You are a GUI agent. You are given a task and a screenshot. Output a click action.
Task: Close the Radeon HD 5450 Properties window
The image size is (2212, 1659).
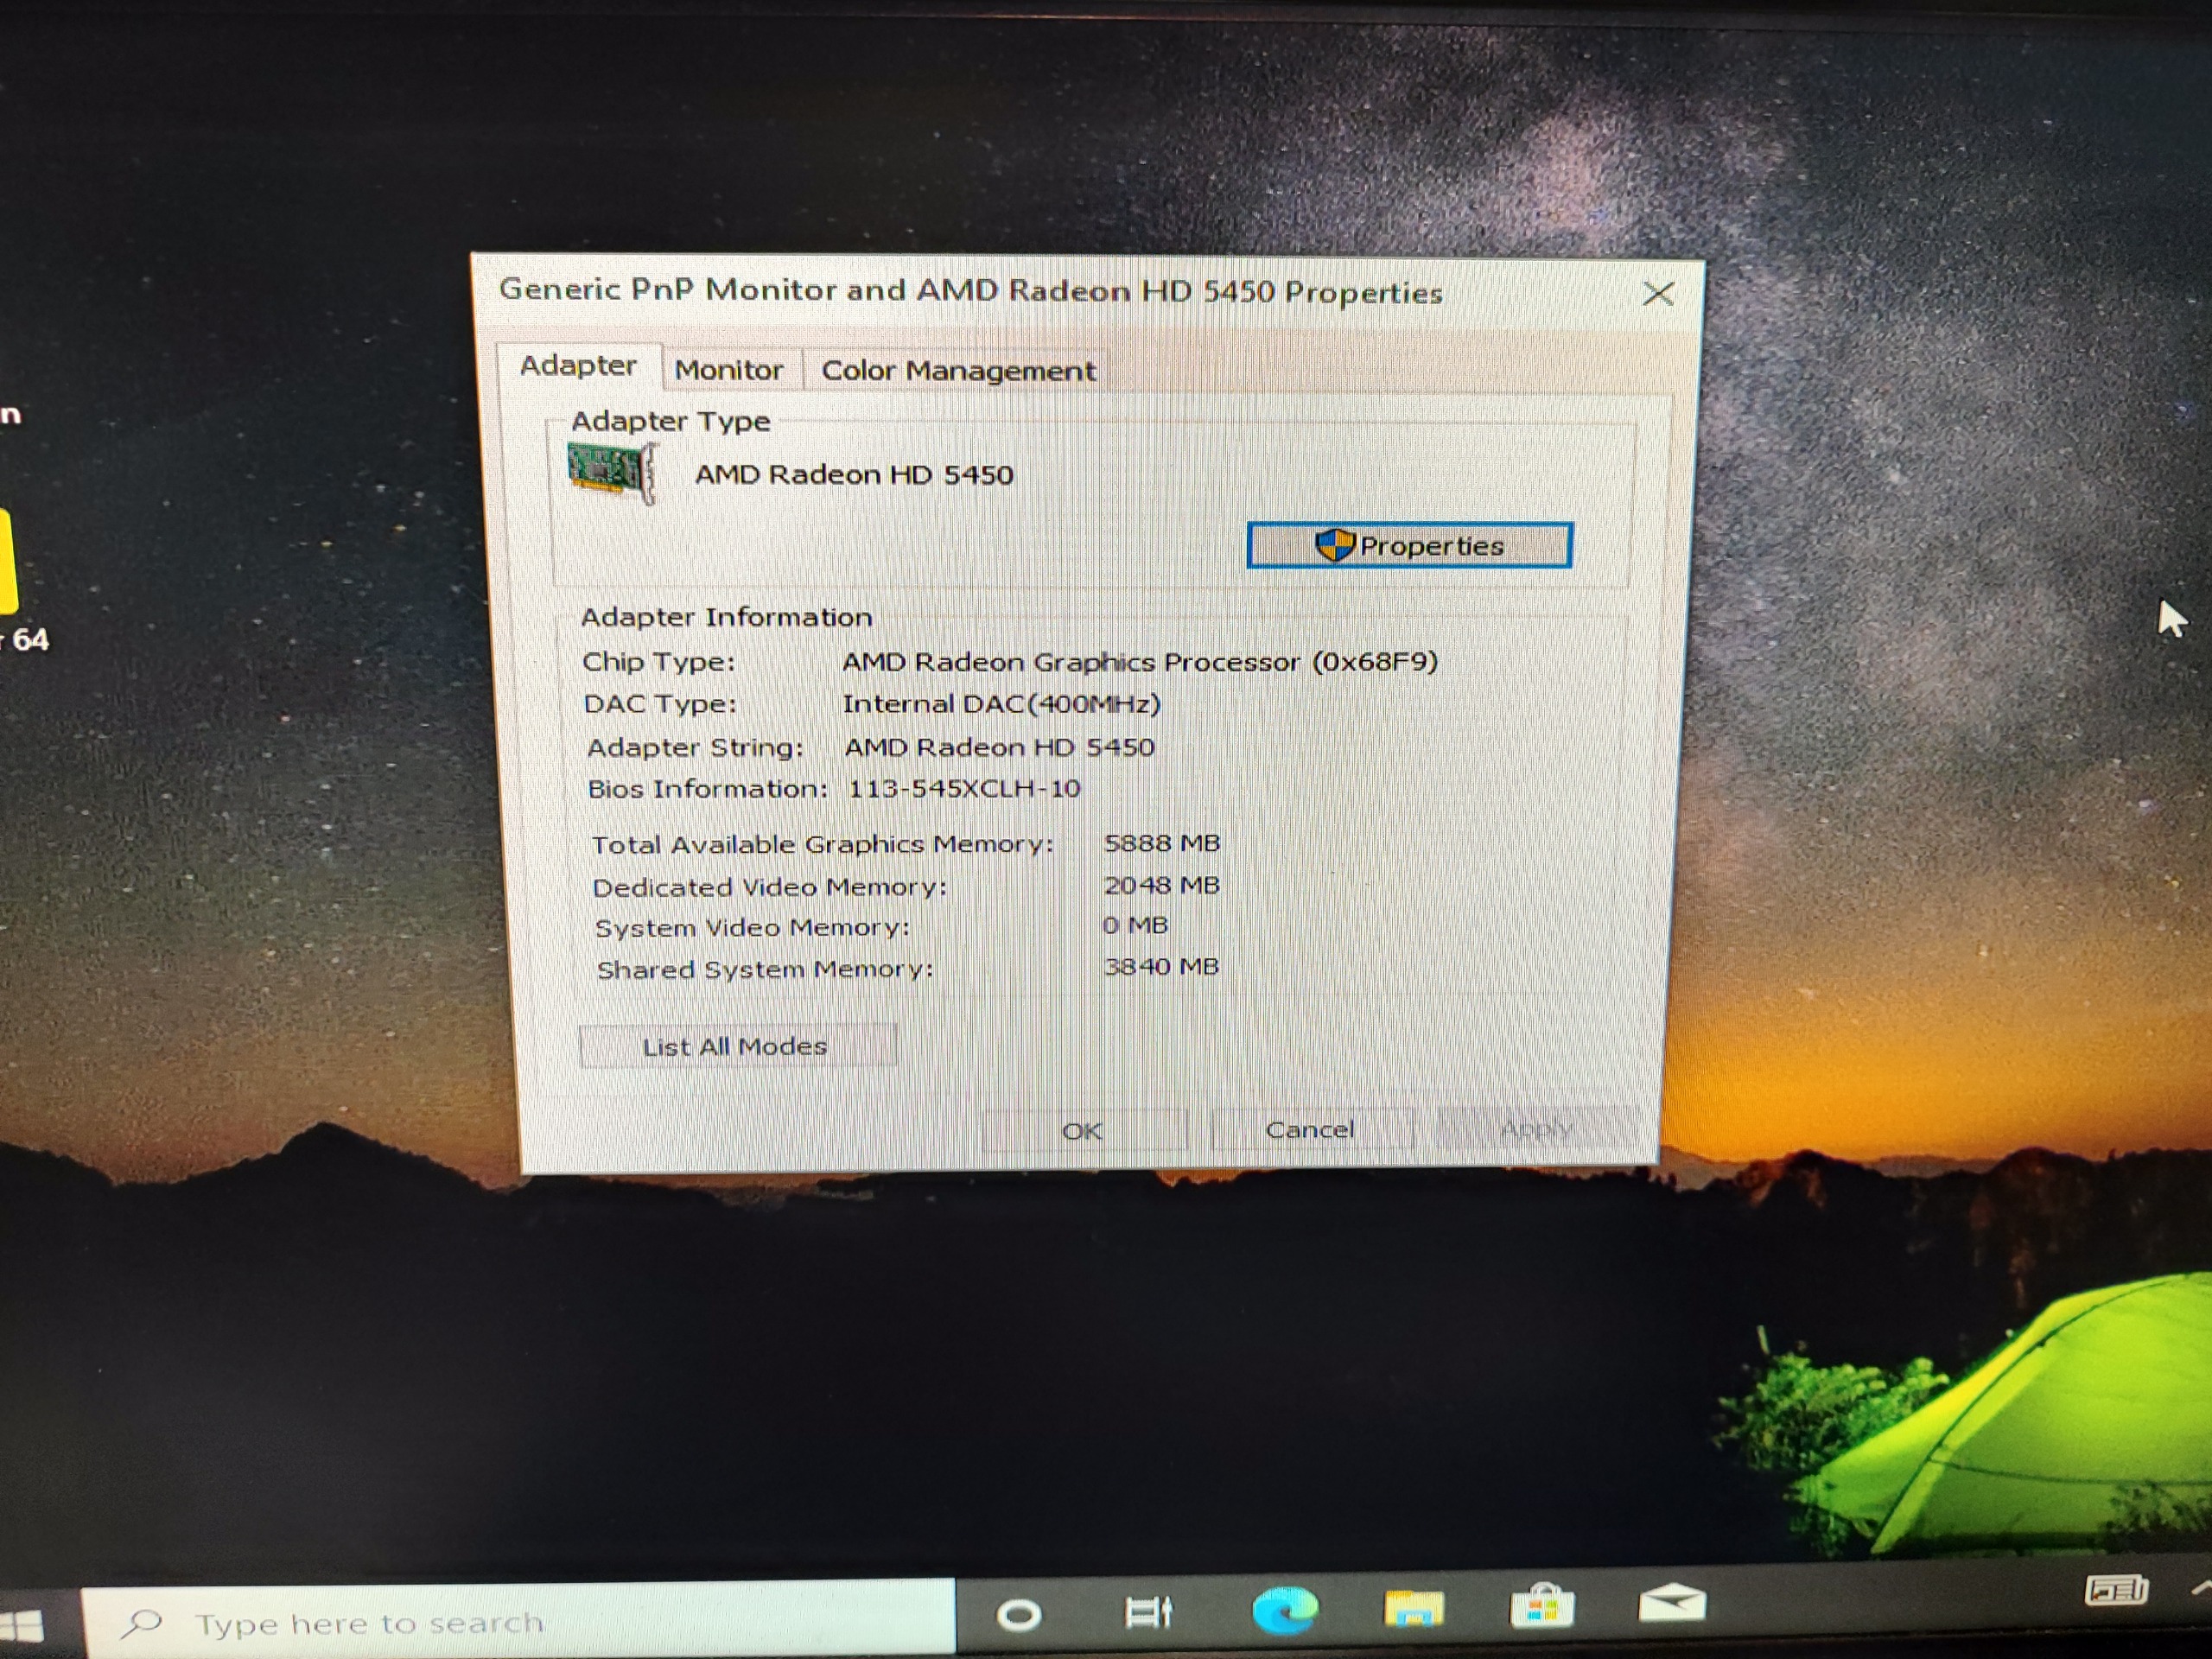coord(1659,293)
